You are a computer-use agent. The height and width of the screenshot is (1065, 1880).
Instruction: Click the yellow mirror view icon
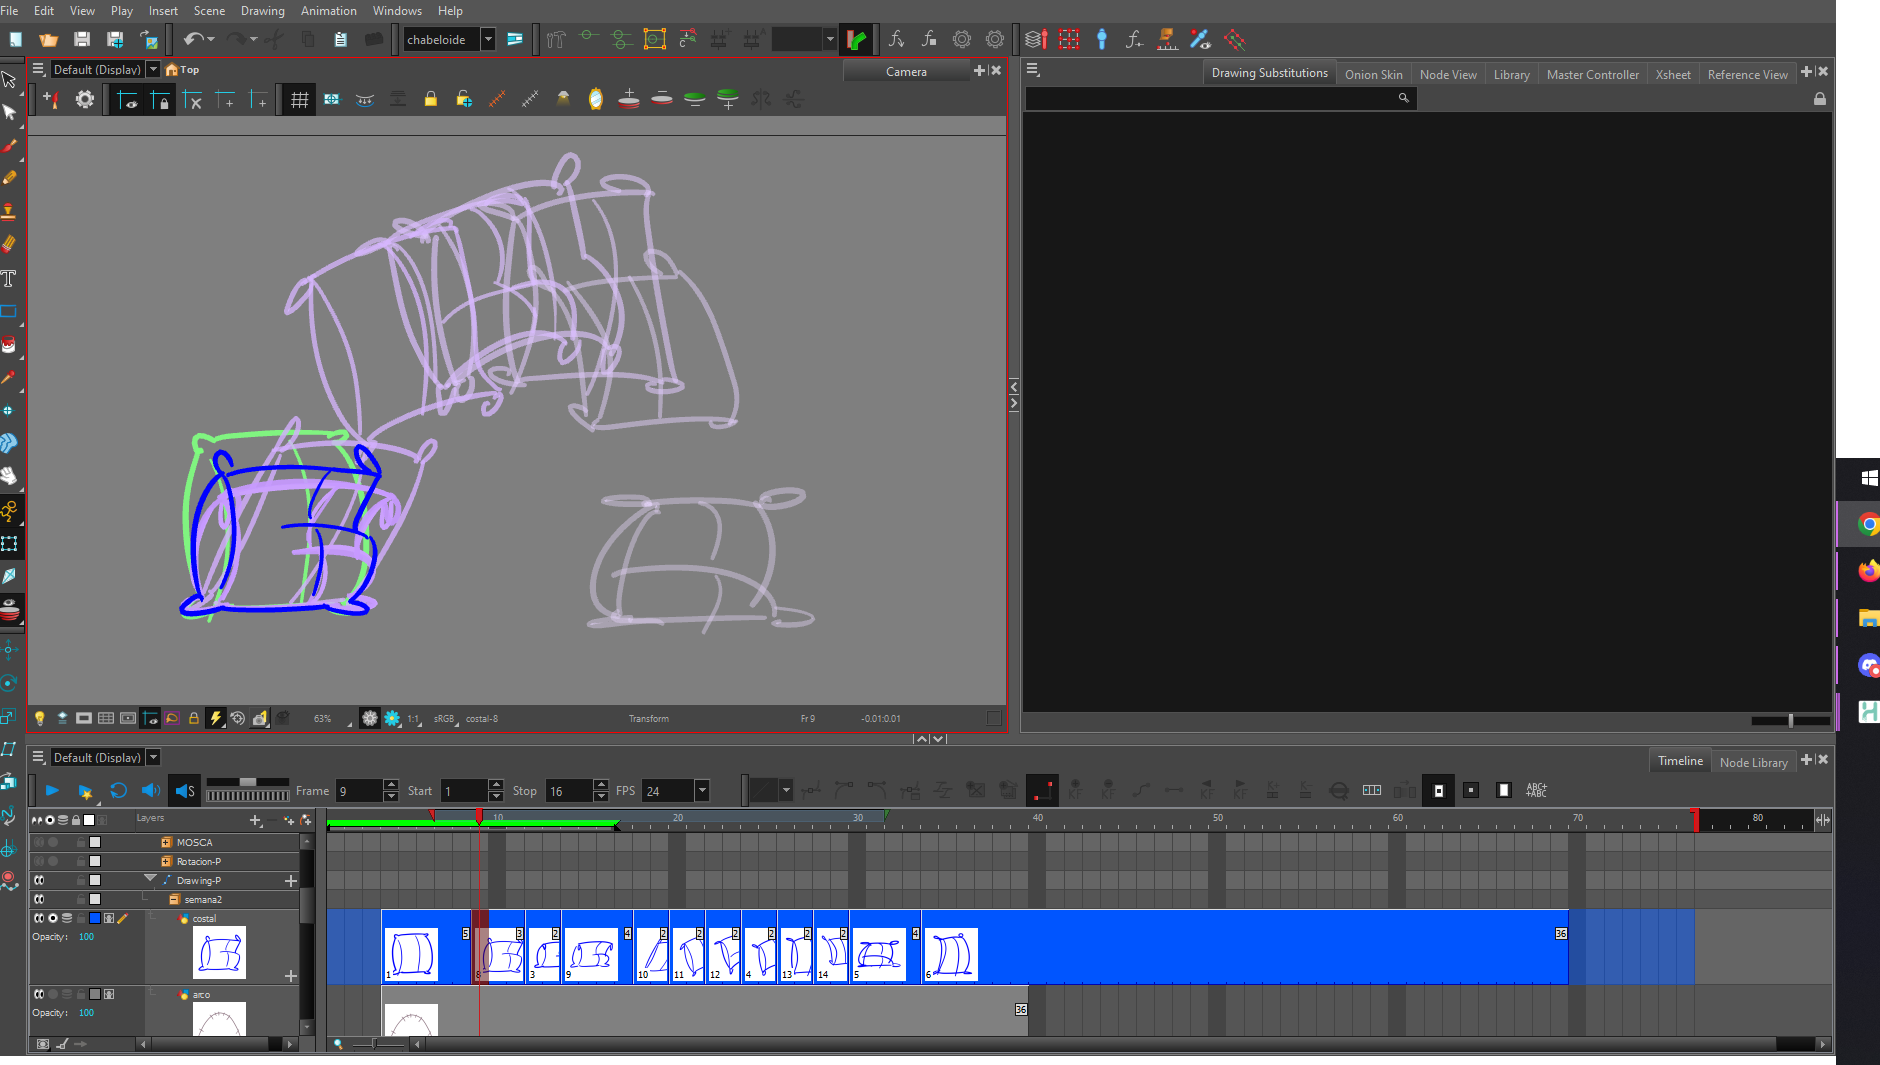click(x=596, y=99)
